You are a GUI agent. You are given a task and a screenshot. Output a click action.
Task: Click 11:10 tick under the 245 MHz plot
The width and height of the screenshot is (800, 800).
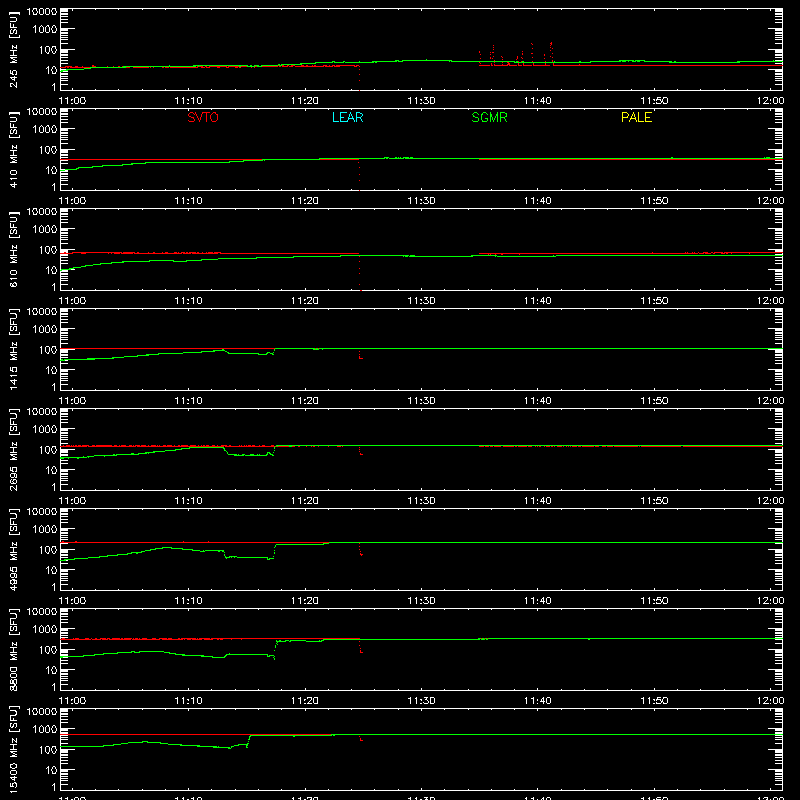click(188, 101)
